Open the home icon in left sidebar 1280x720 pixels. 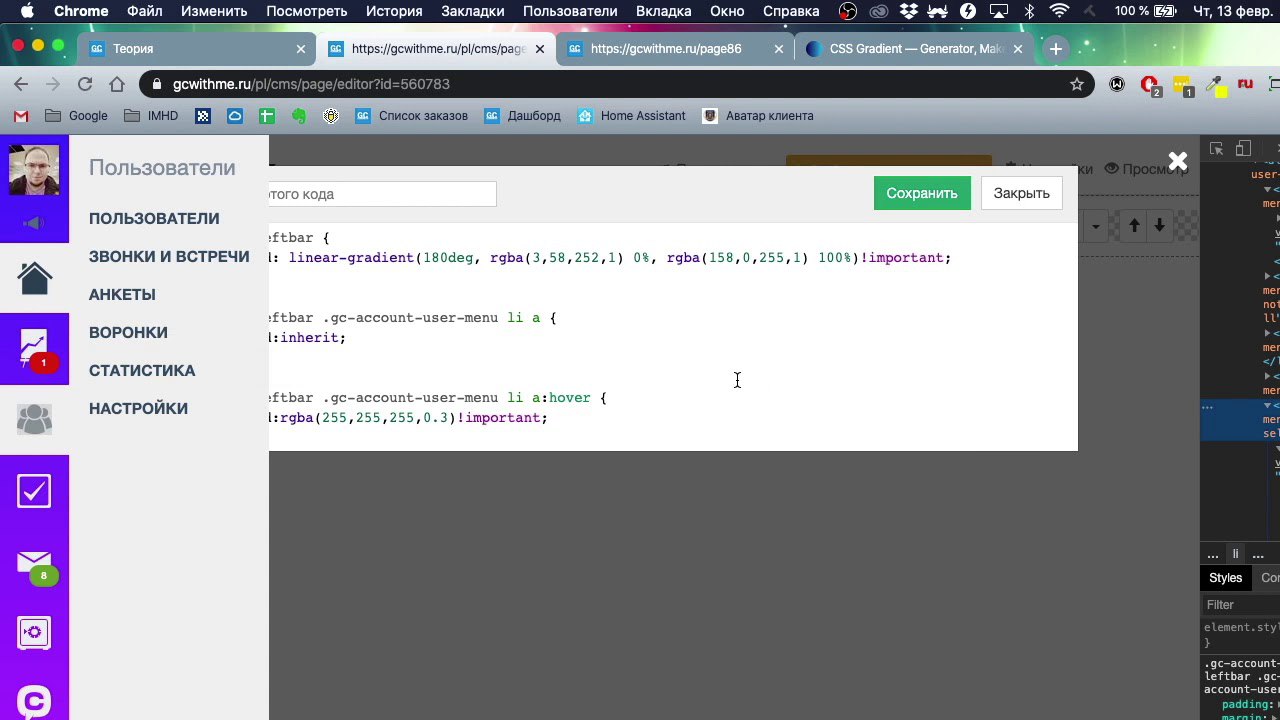[x=34, y=278]
